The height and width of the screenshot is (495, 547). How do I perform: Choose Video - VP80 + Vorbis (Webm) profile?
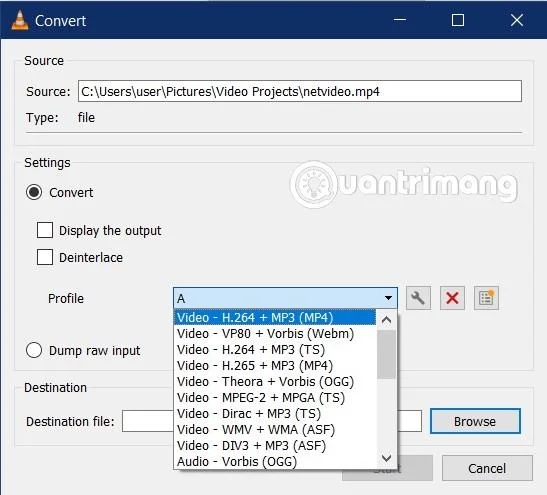(275, 333)
